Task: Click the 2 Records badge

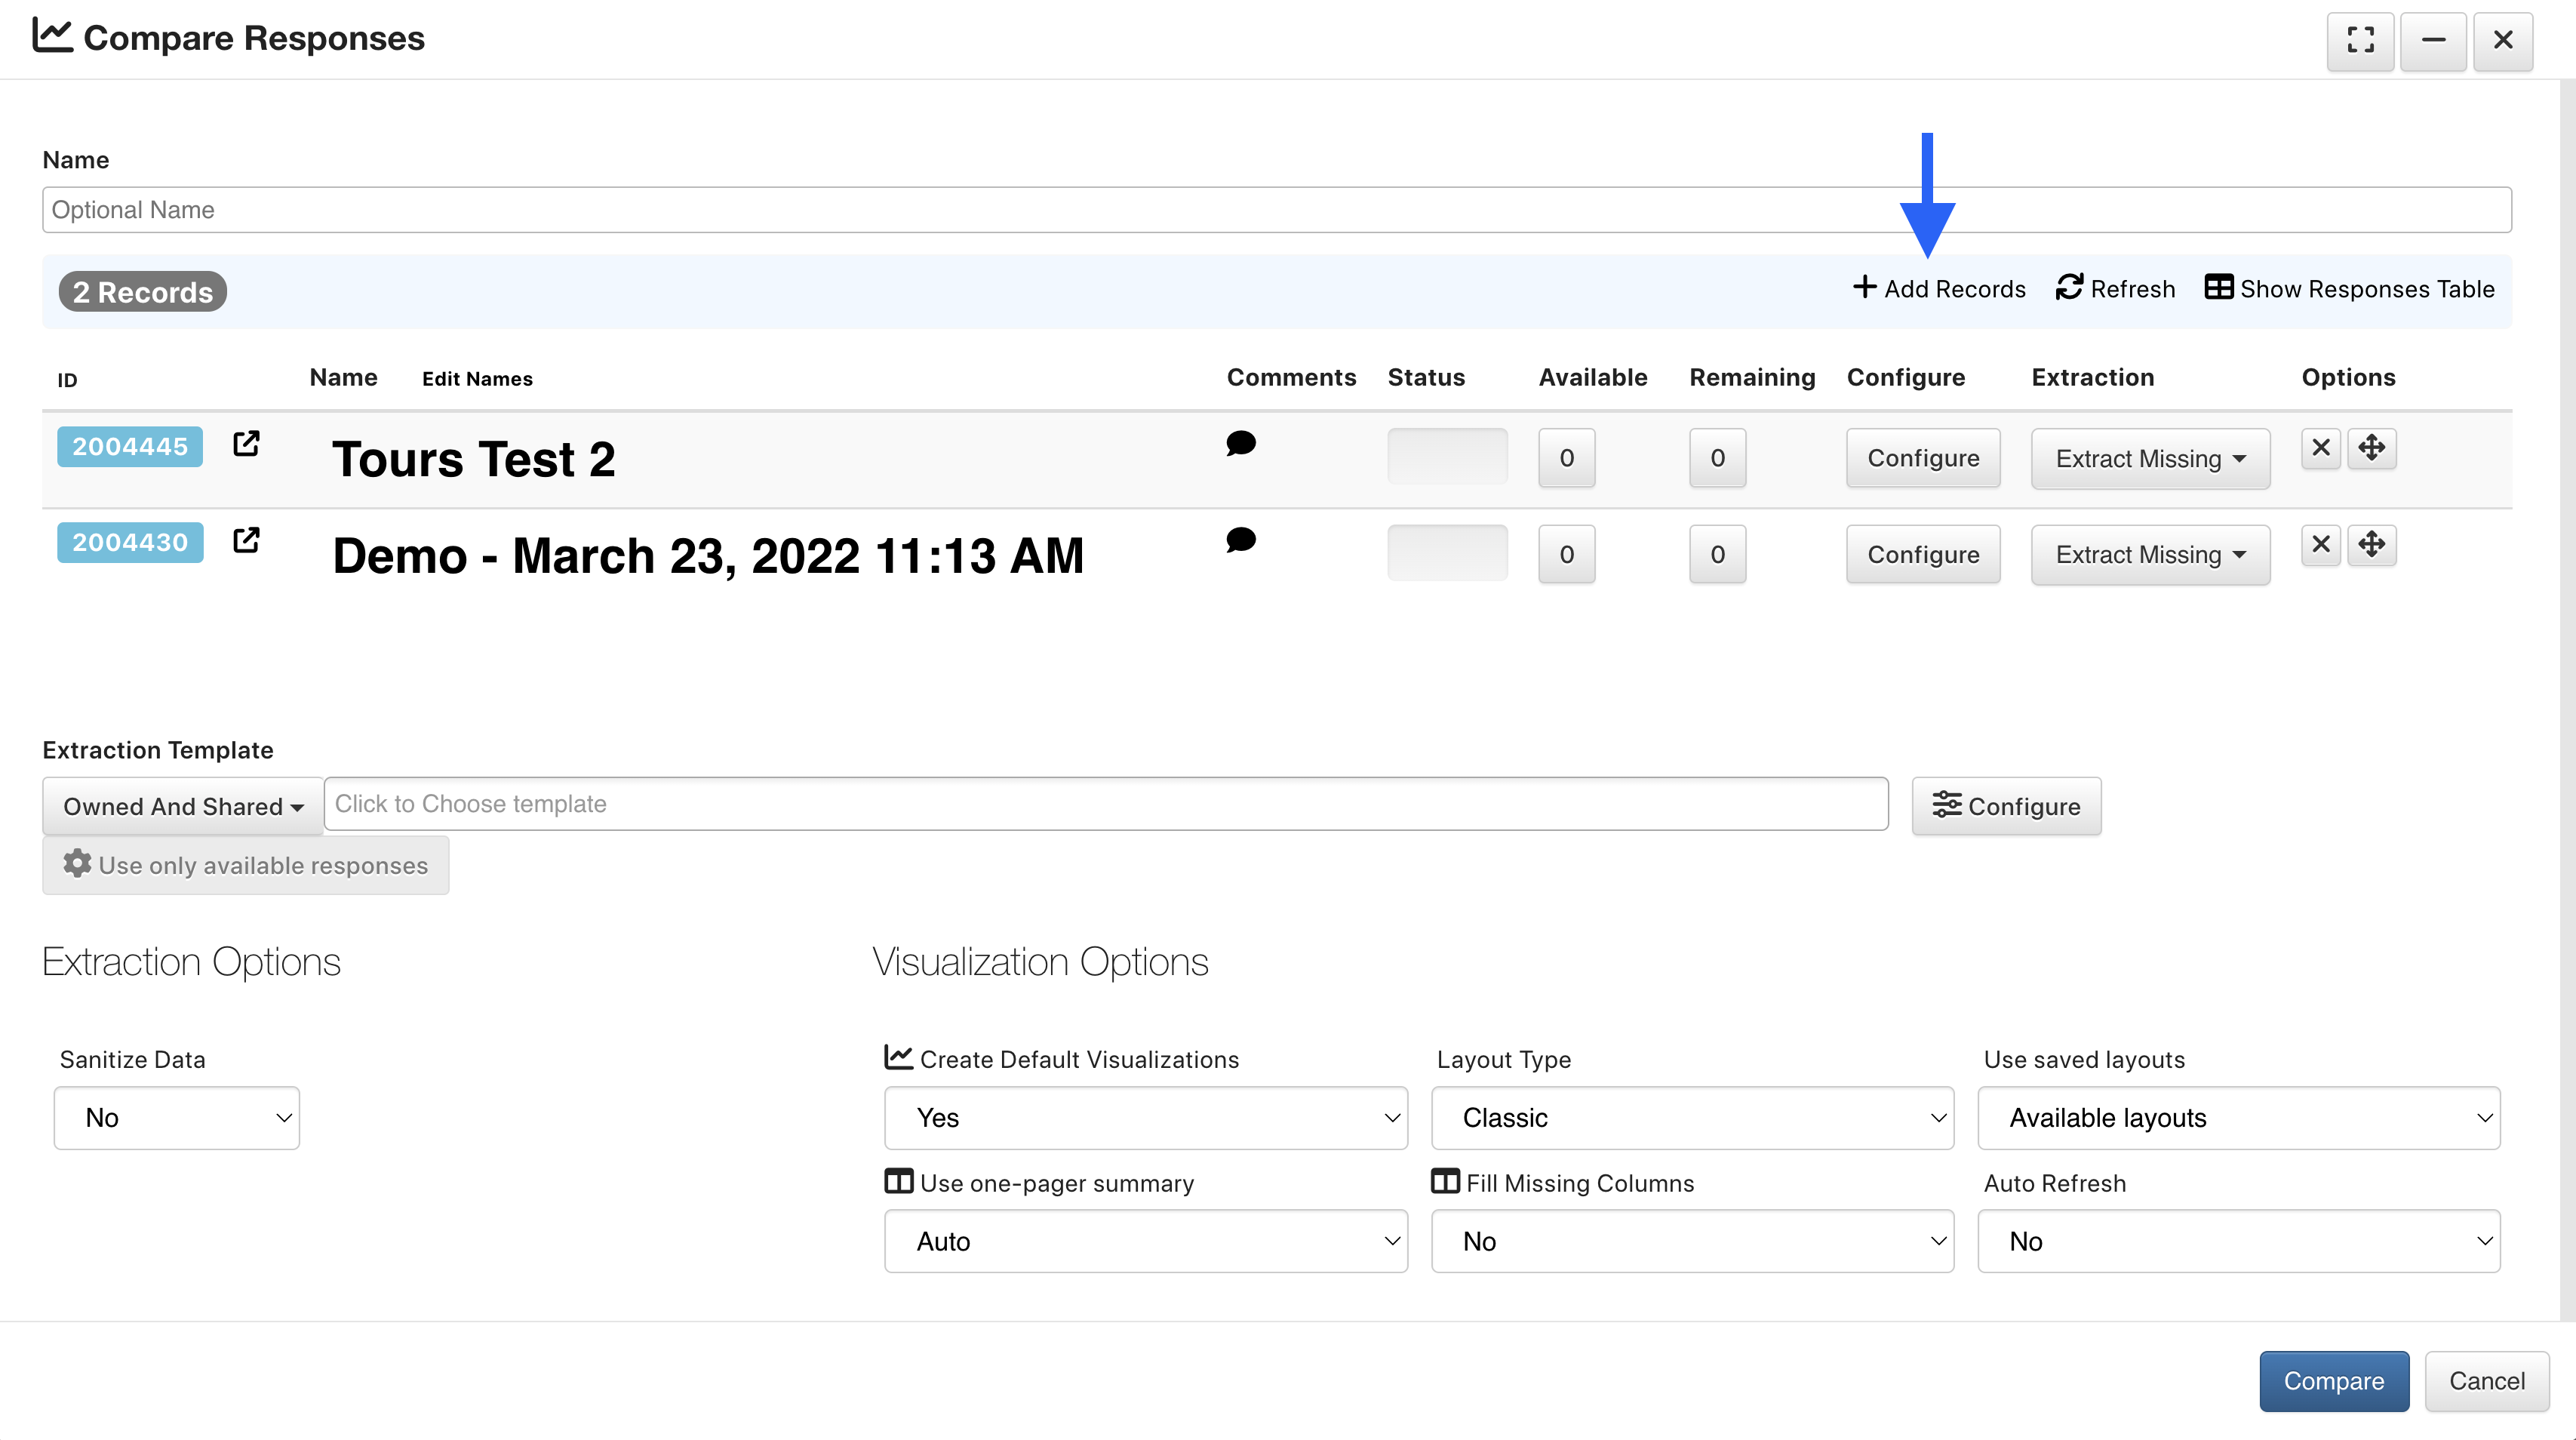Action: [142, 292]
